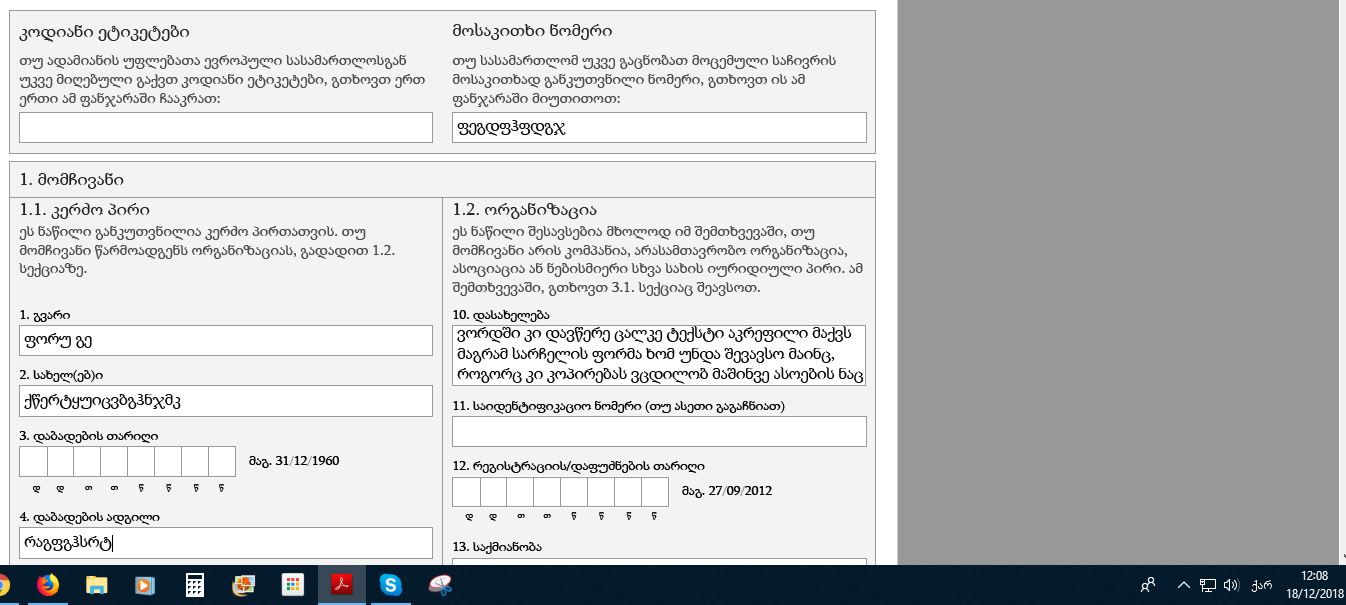Click first day box of დაბადების თარიღი
This screenshot has width=1346, height=605.
pos(33,461)
